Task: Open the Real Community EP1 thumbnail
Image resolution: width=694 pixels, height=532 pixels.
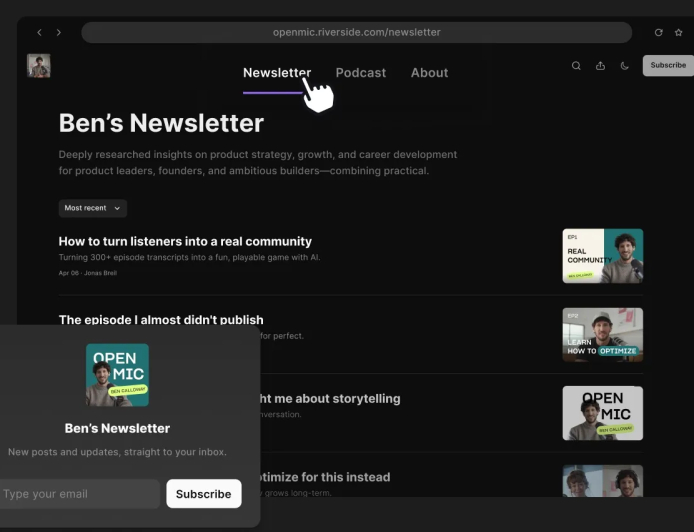Action: (x=602, y=256)
